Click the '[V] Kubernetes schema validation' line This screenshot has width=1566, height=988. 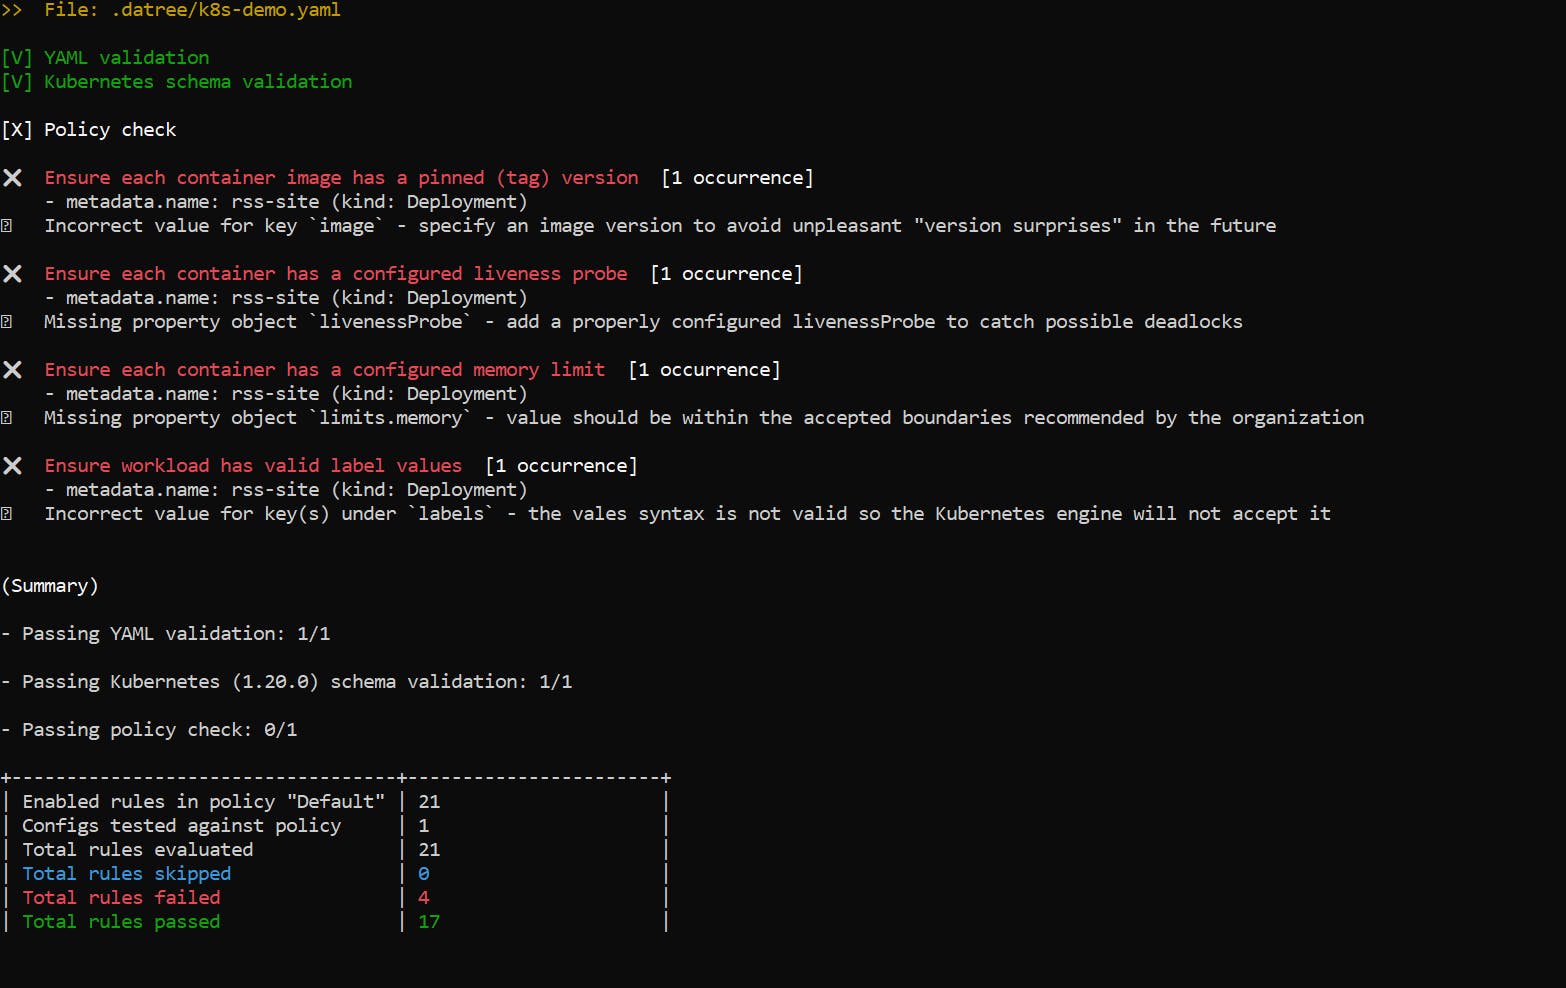177,82
